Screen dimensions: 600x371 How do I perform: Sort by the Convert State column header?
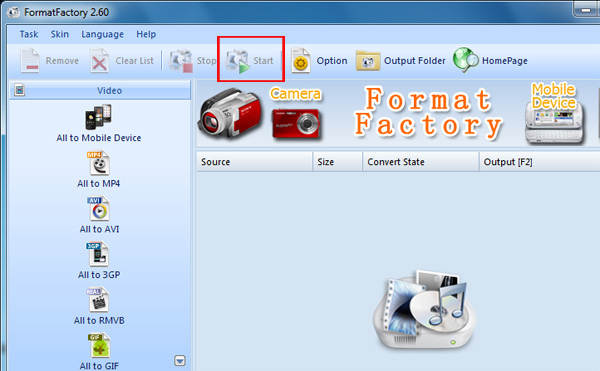(x=421, y=162)
